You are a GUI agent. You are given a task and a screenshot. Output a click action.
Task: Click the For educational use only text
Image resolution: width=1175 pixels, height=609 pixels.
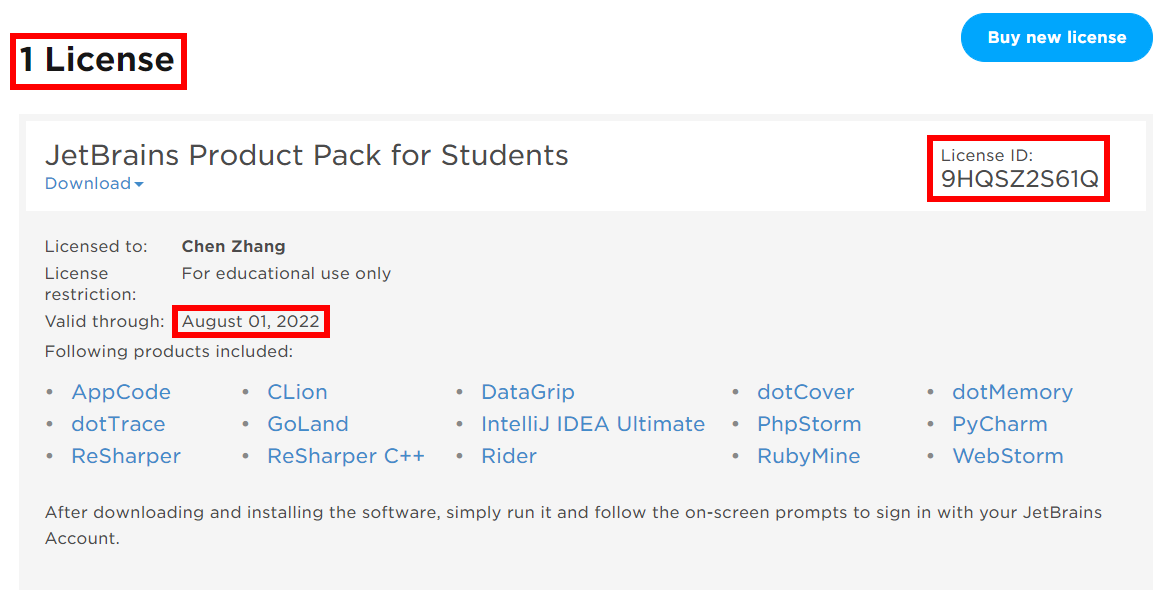(286, 273)
